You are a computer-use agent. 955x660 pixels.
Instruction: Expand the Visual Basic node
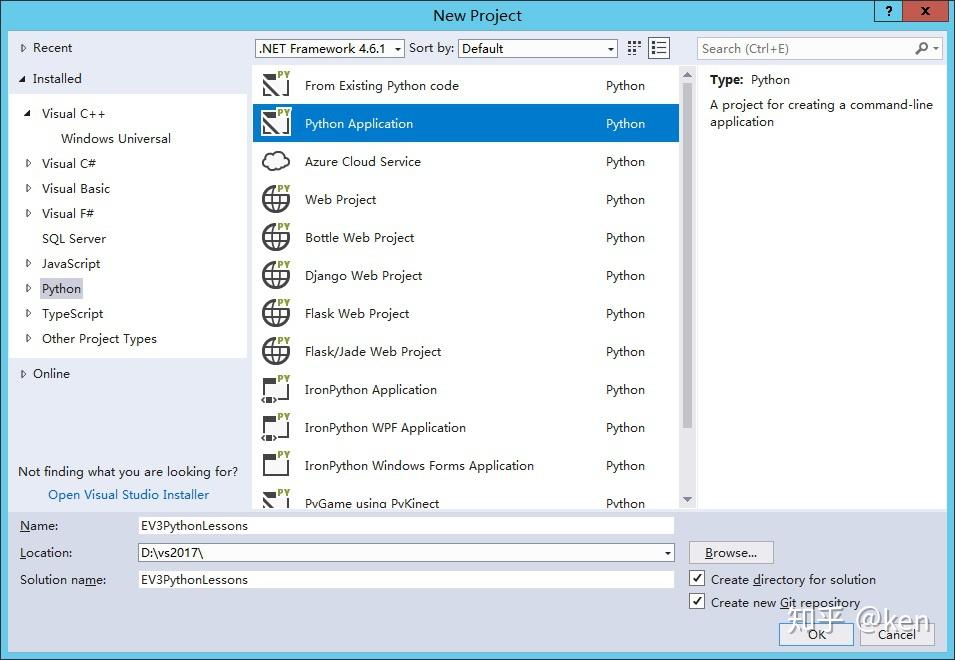[x=28, y=188]
